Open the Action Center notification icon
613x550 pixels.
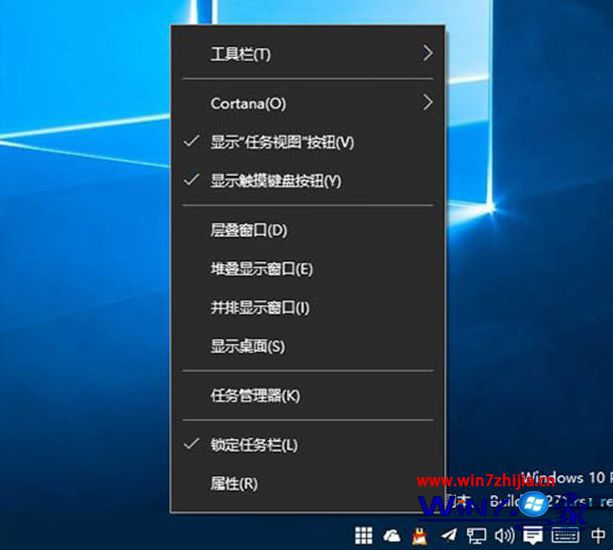point(535,537)
